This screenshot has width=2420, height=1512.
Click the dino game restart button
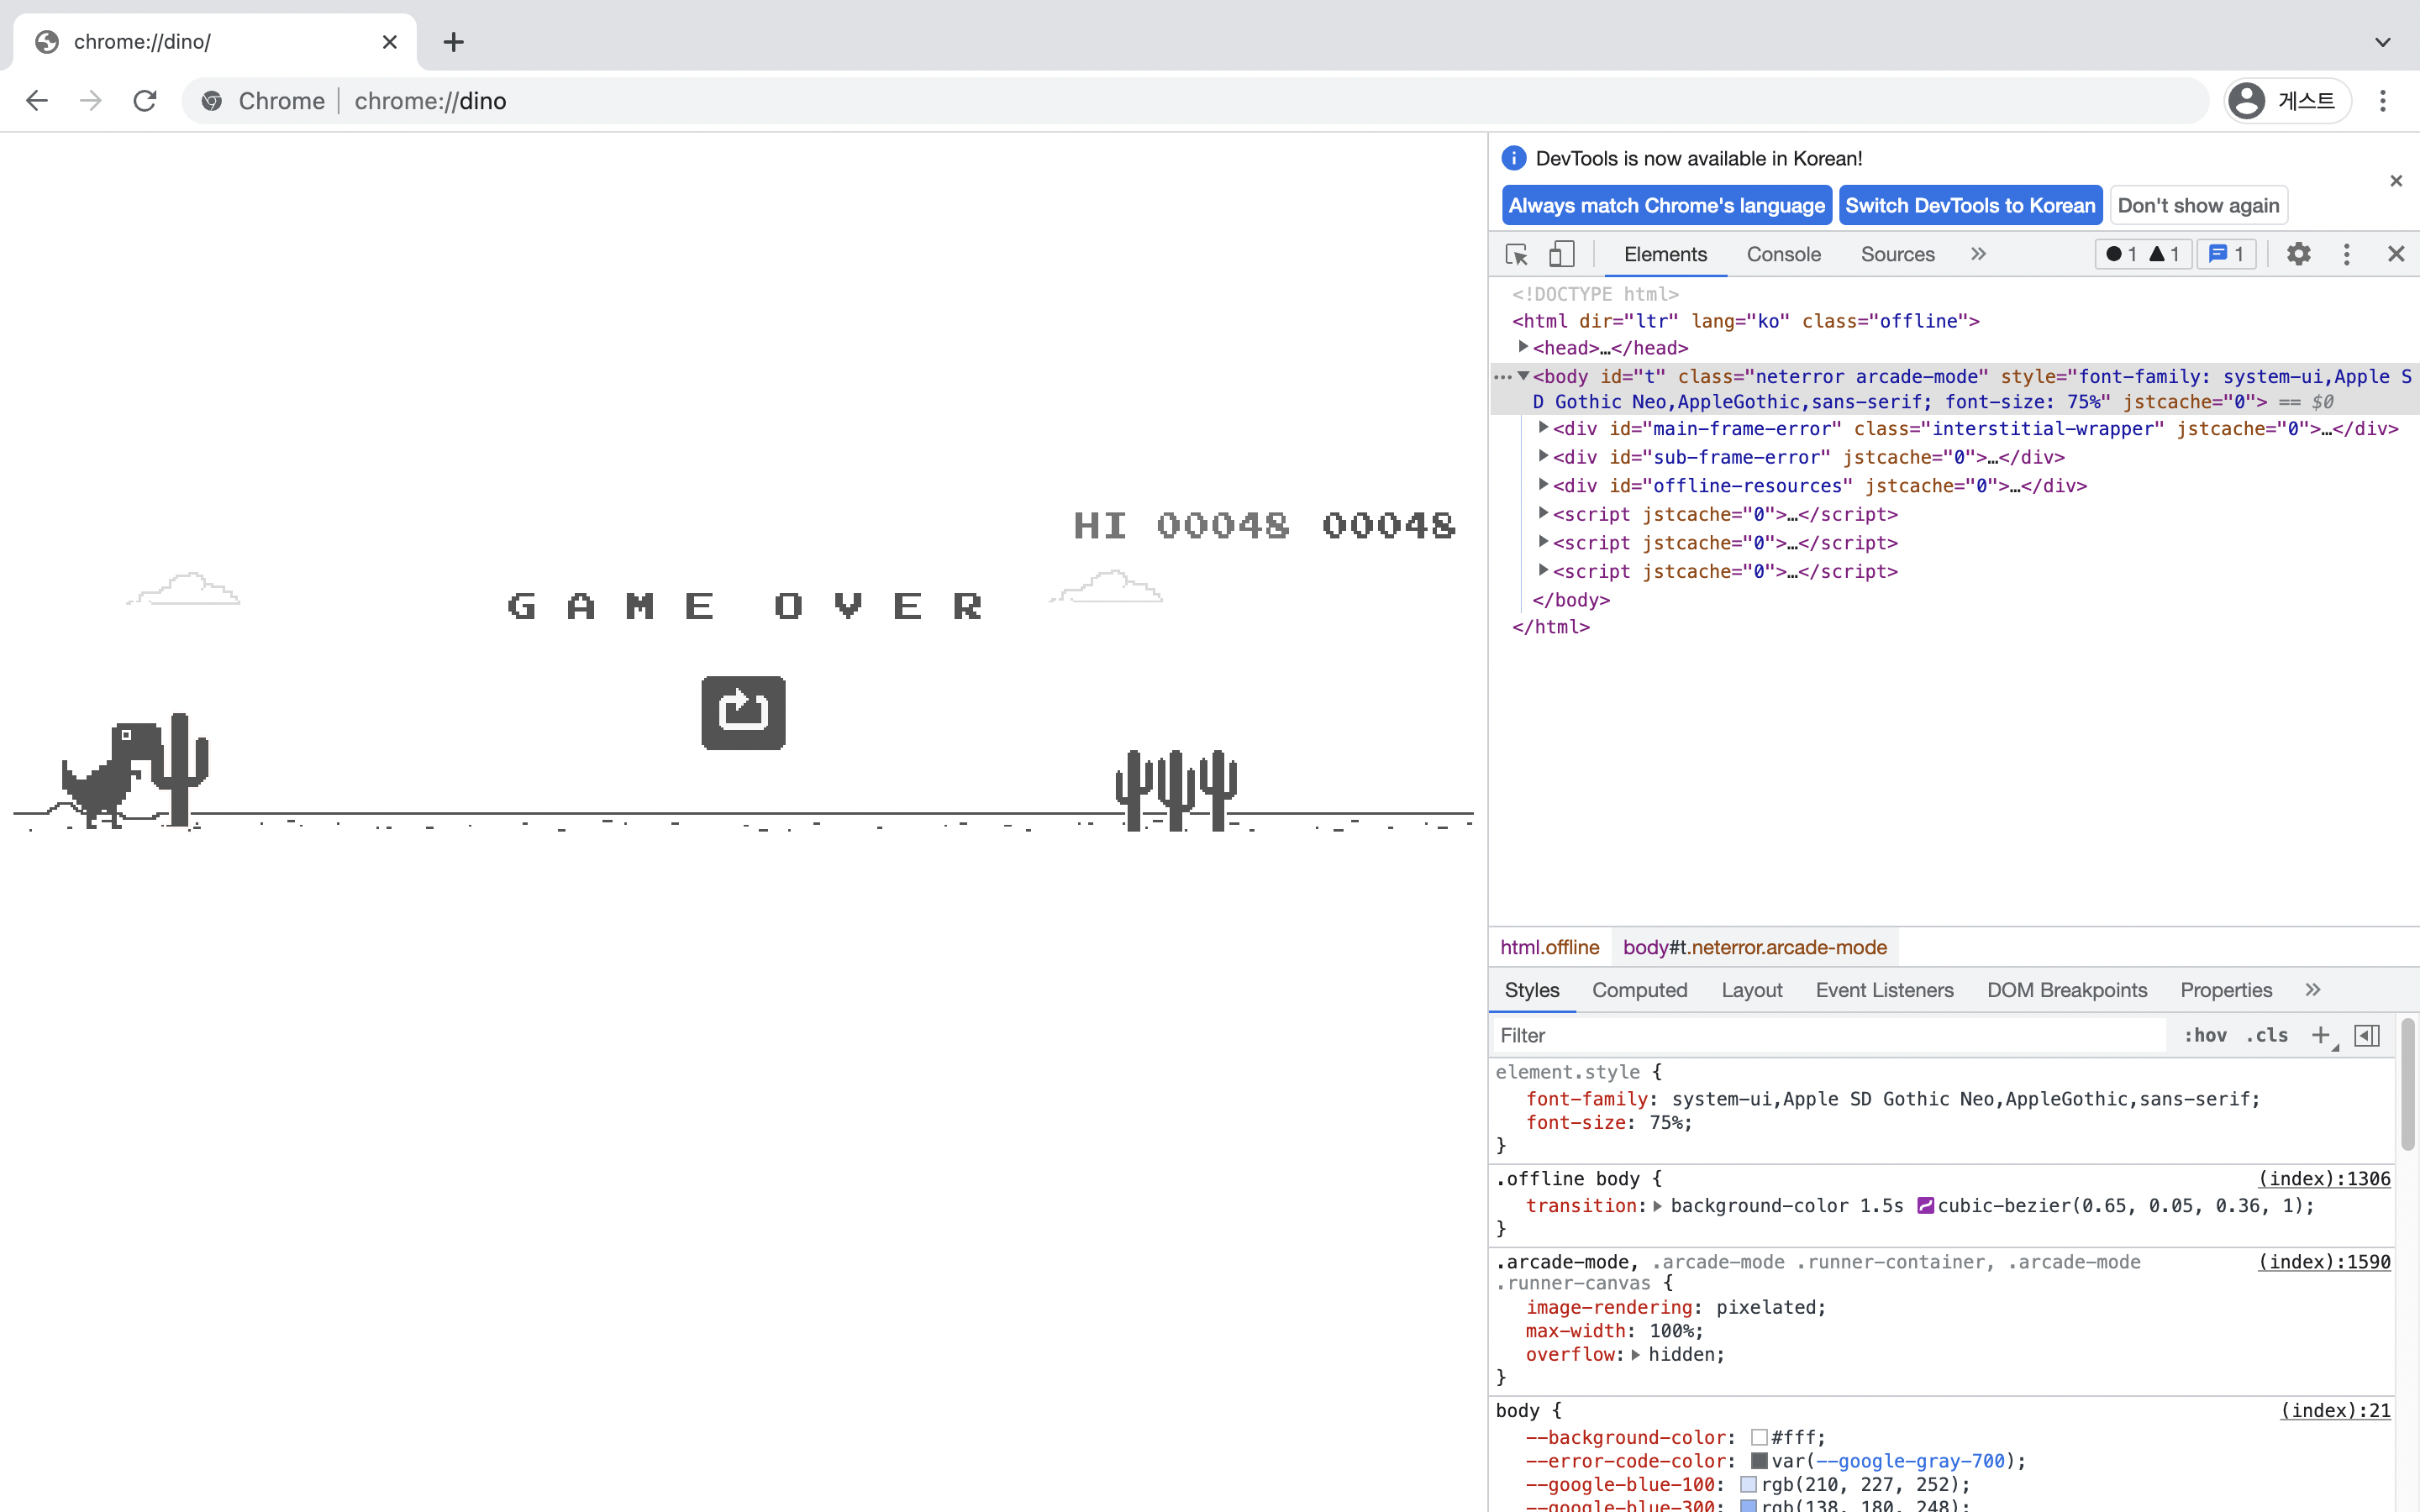point(743,712)
